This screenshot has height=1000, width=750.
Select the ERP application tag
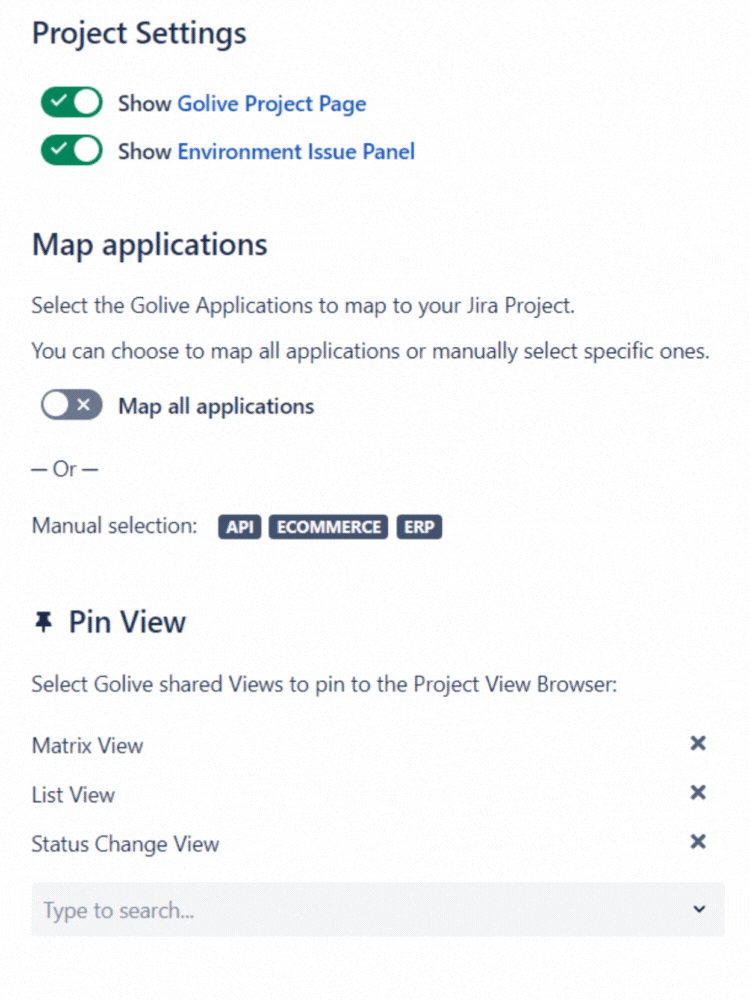coord(419,527)
